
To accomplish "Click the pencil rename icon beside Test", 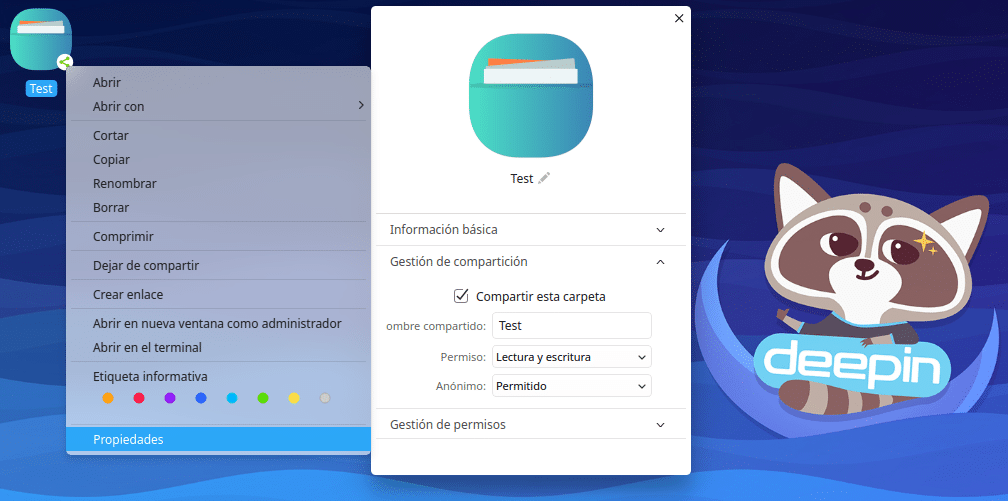I will point(544,178).
